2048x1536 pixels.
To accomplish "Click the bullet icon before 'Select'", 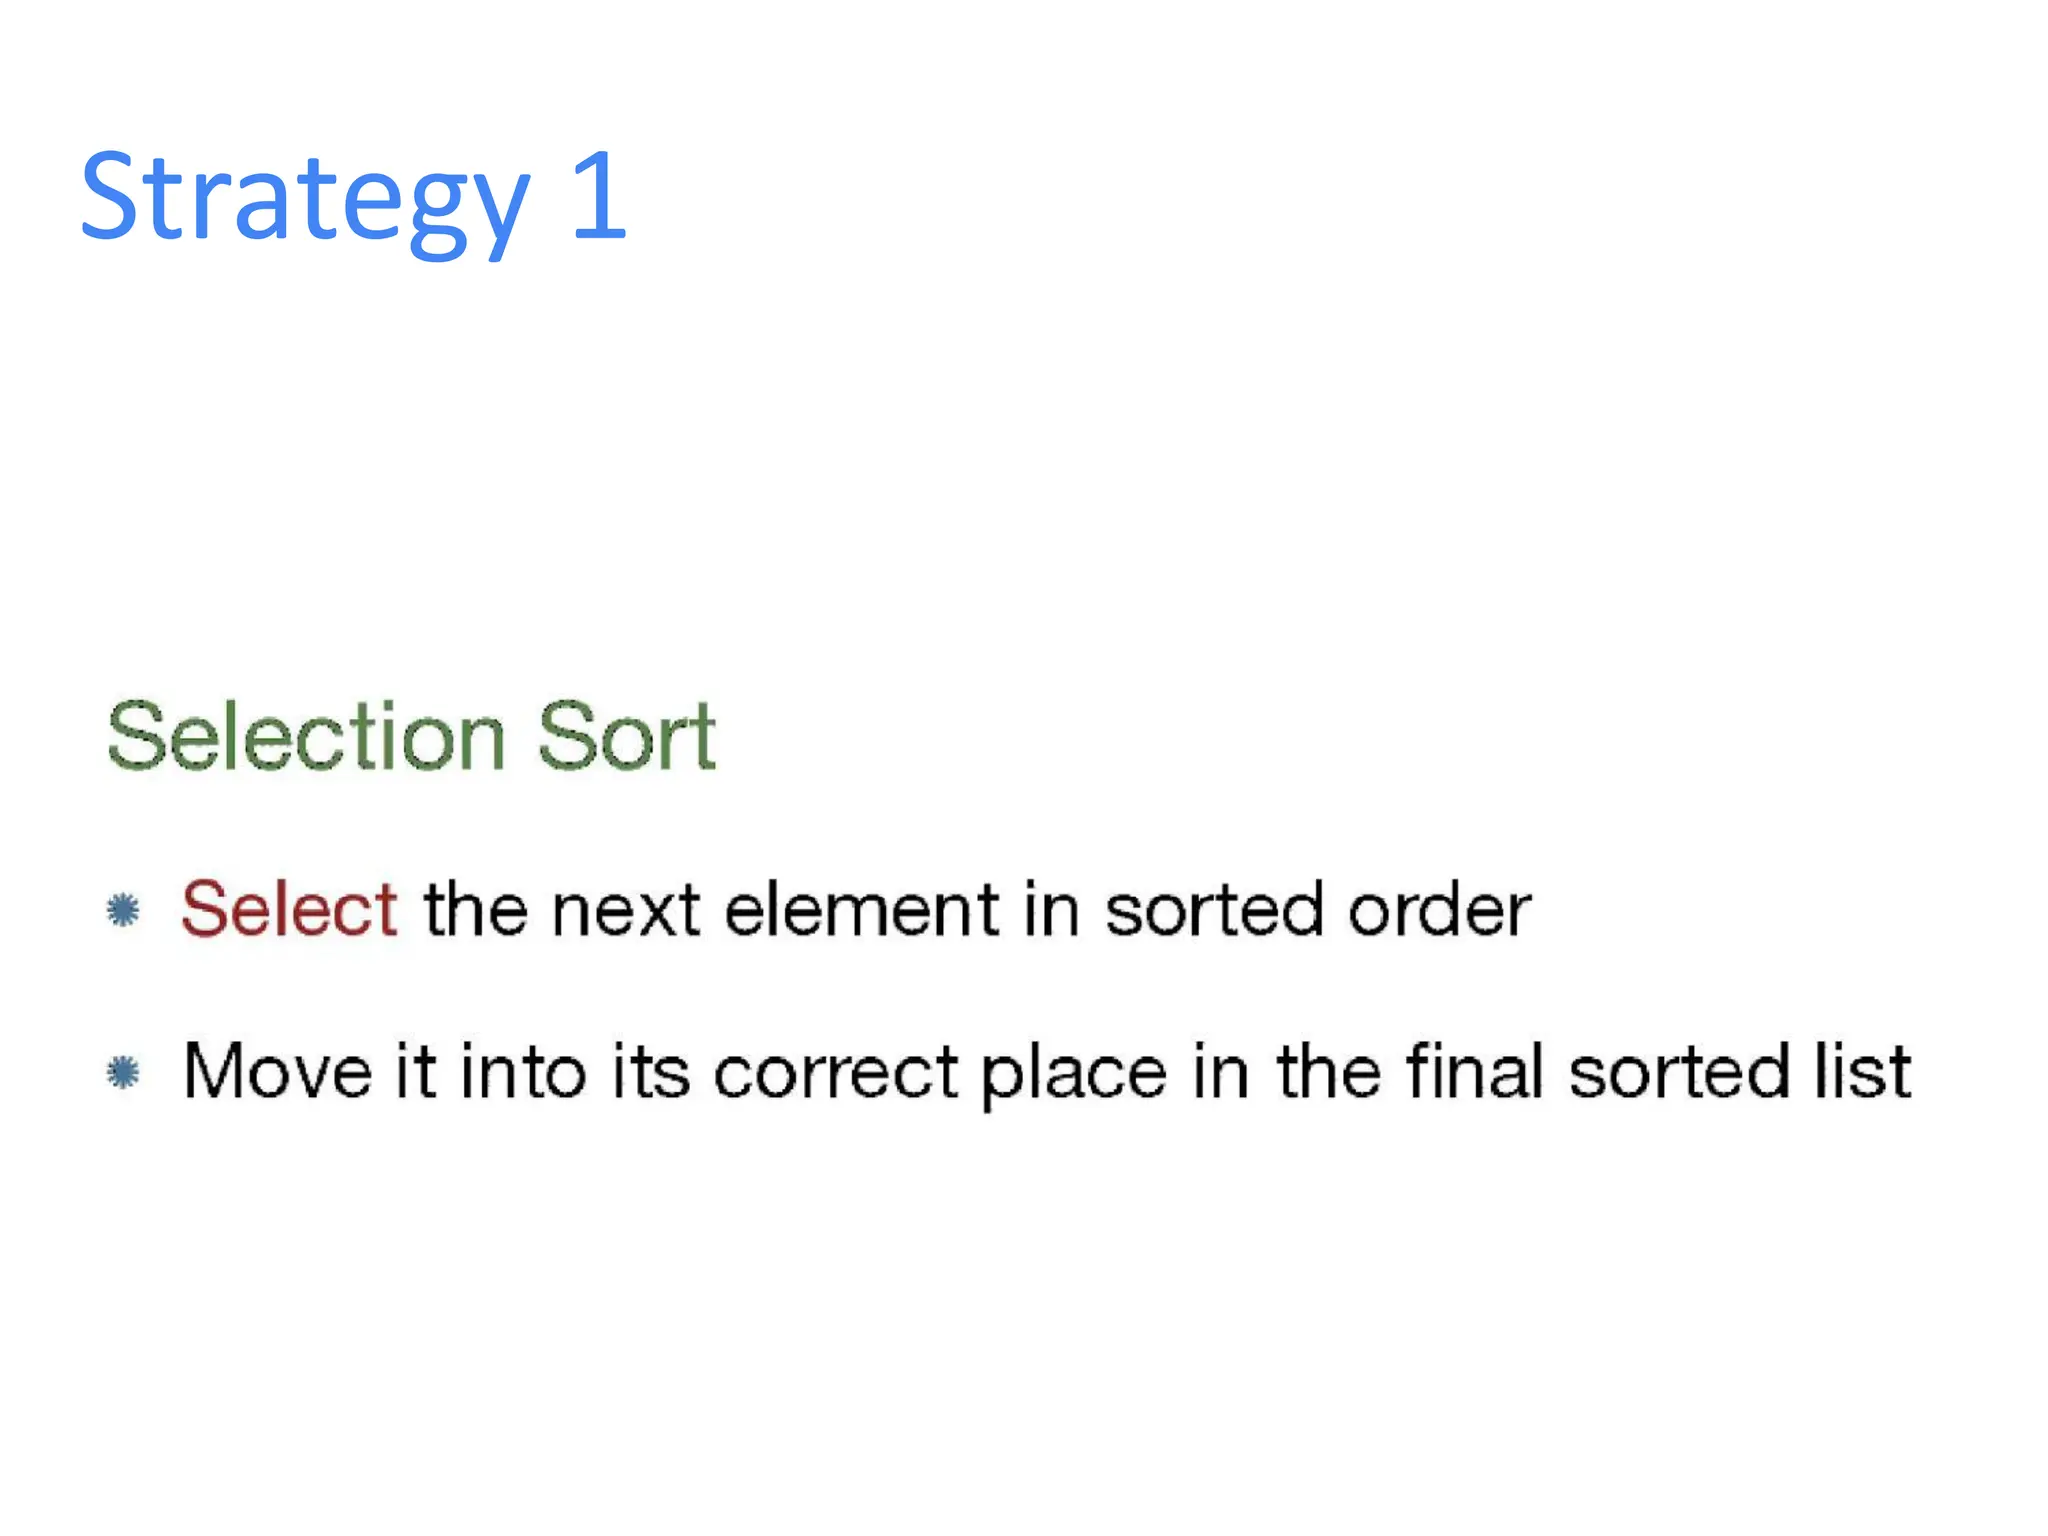I will tap(123, 910).
